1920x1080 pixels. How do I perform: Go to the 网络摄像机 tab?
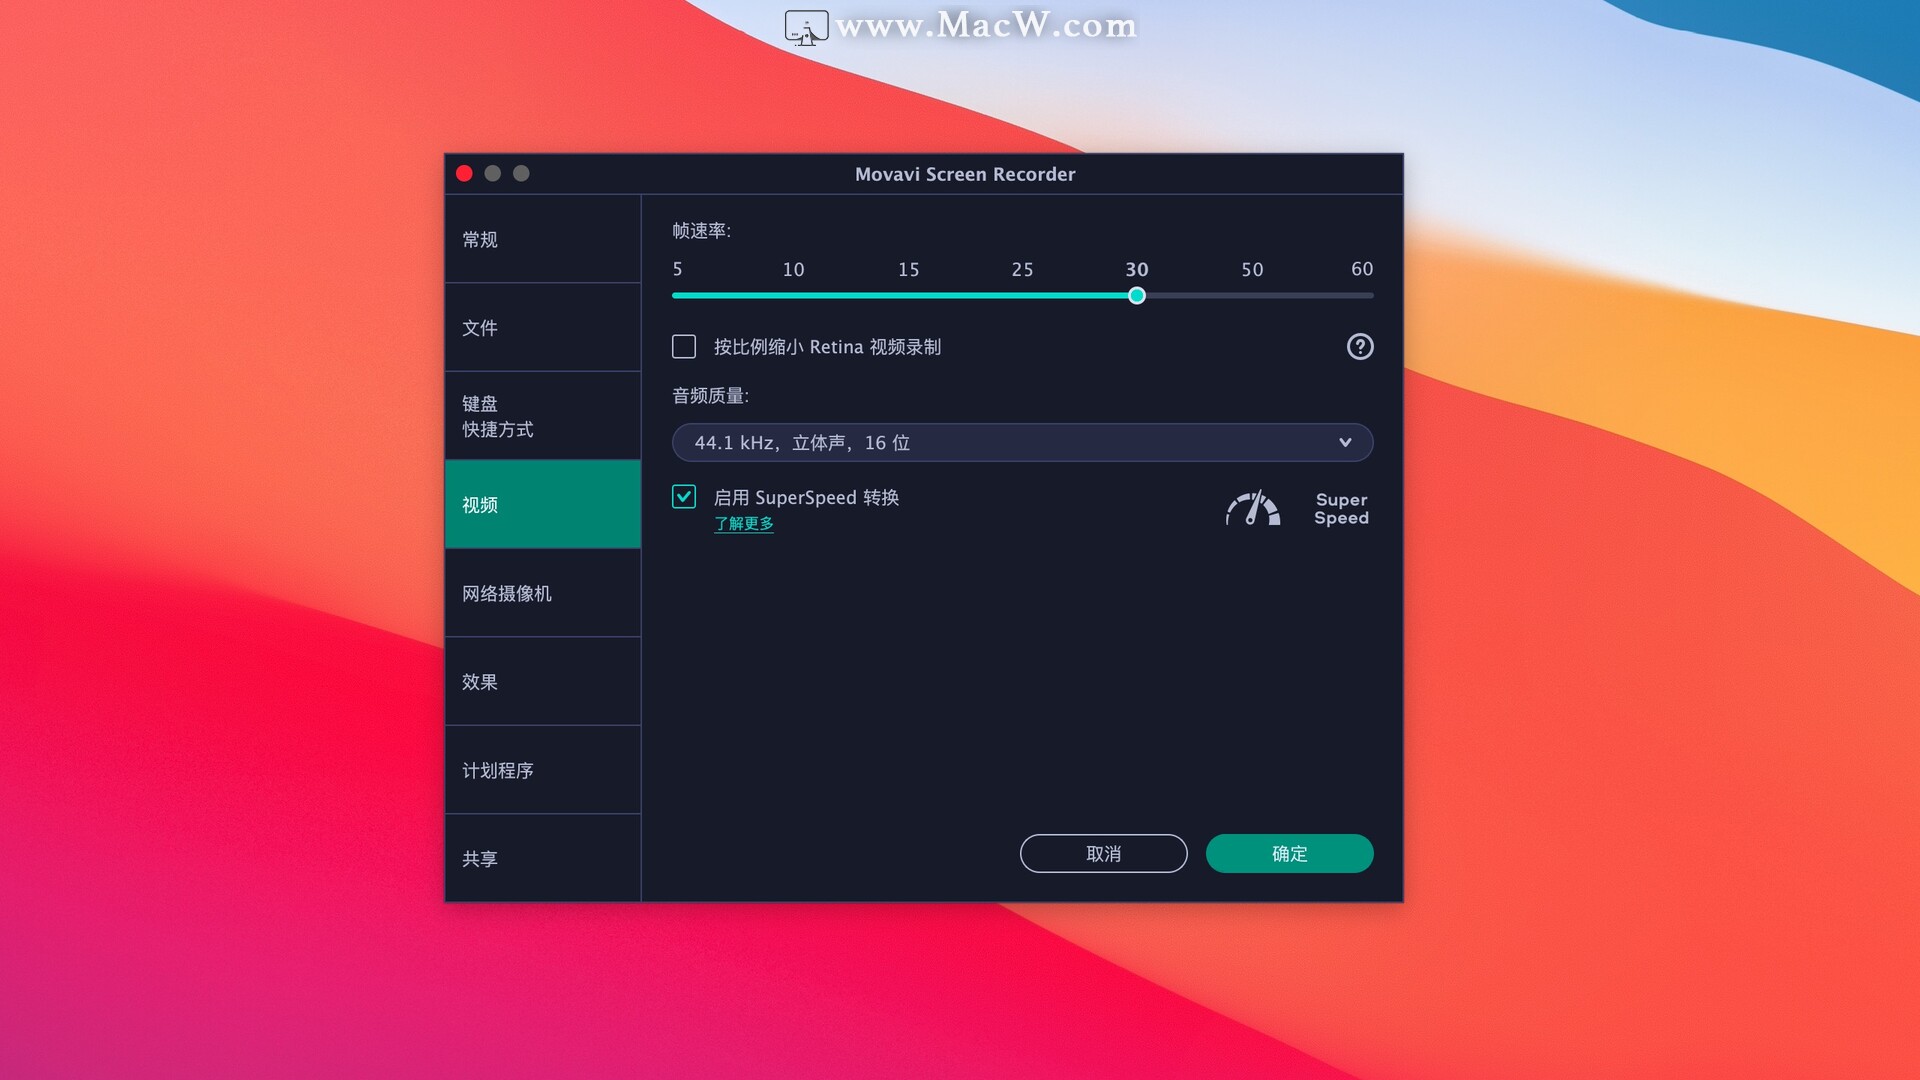(x=543, y=593)
